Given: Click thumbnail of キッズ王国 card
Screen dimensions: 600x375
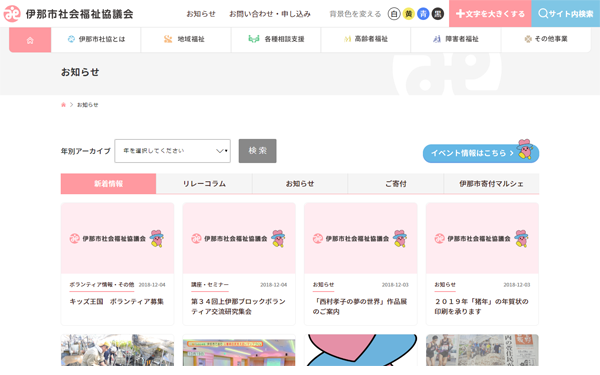Looking at the screenshot, I should (x=117, y=238).
